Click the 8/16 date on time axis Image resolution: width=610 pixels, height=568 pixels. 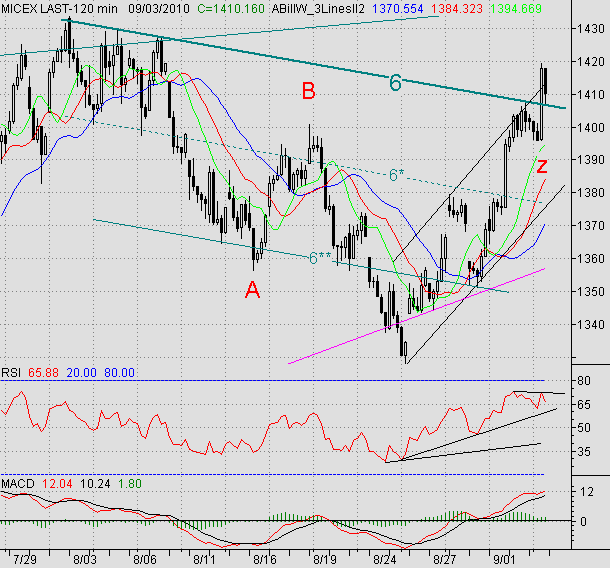(264, 552)
